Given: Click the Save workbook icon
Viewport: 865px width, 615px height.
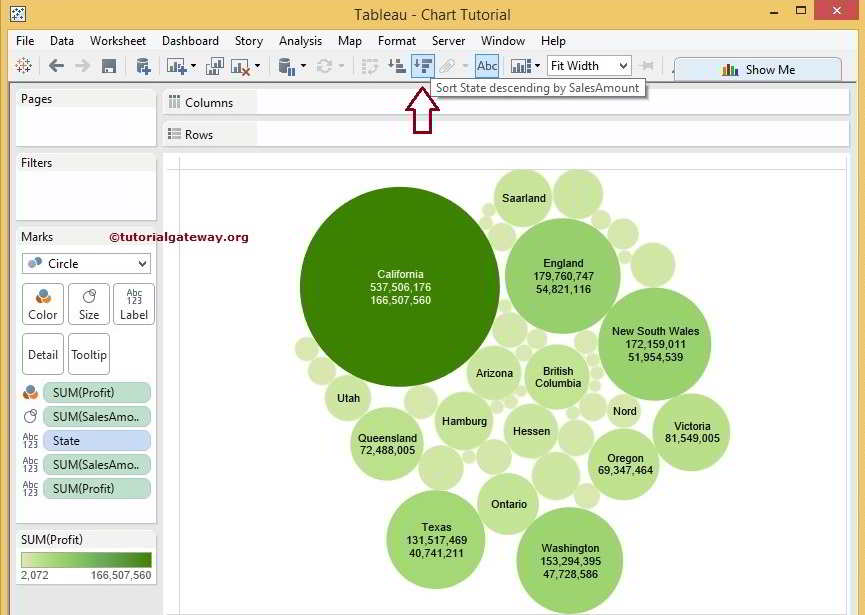Looking at the screenshot, I should click(109, 66).
